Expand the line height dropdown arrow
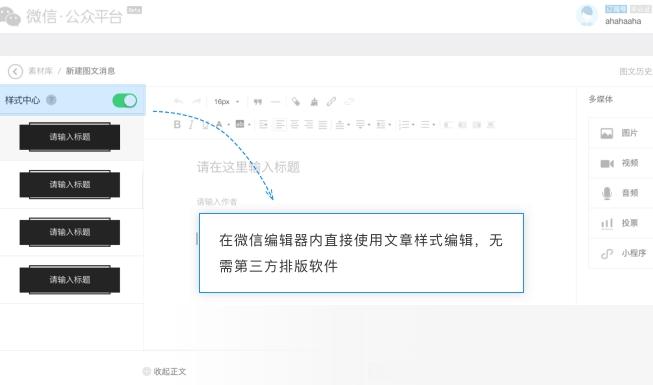This screenshot has height=385, width=653. (389, 125)
